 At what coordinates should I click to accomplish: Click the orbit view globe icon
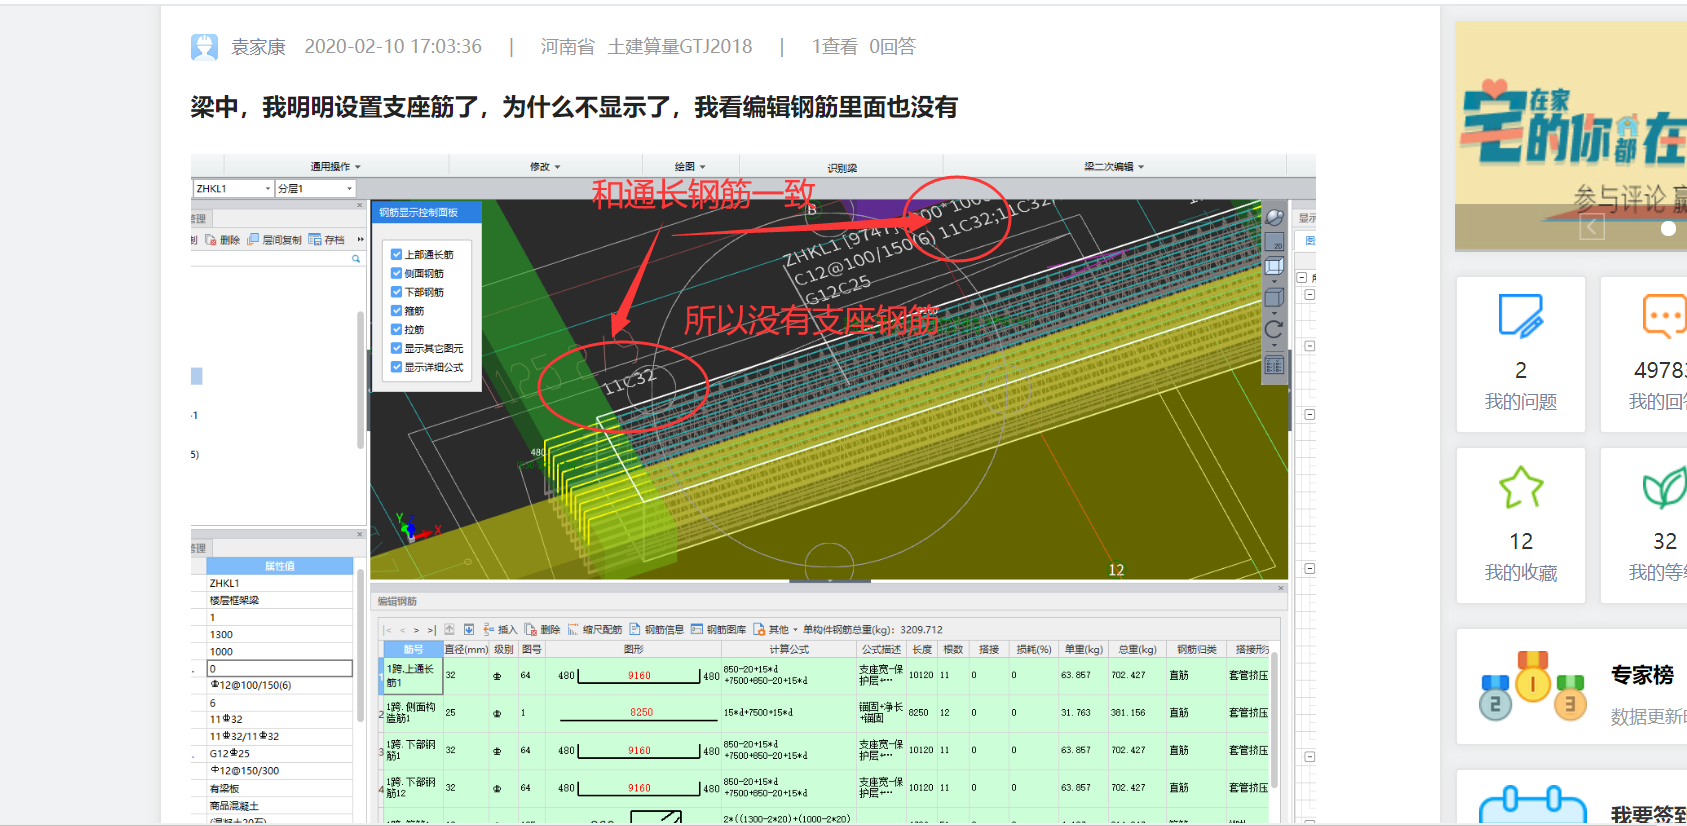[x=1274, y=217]
